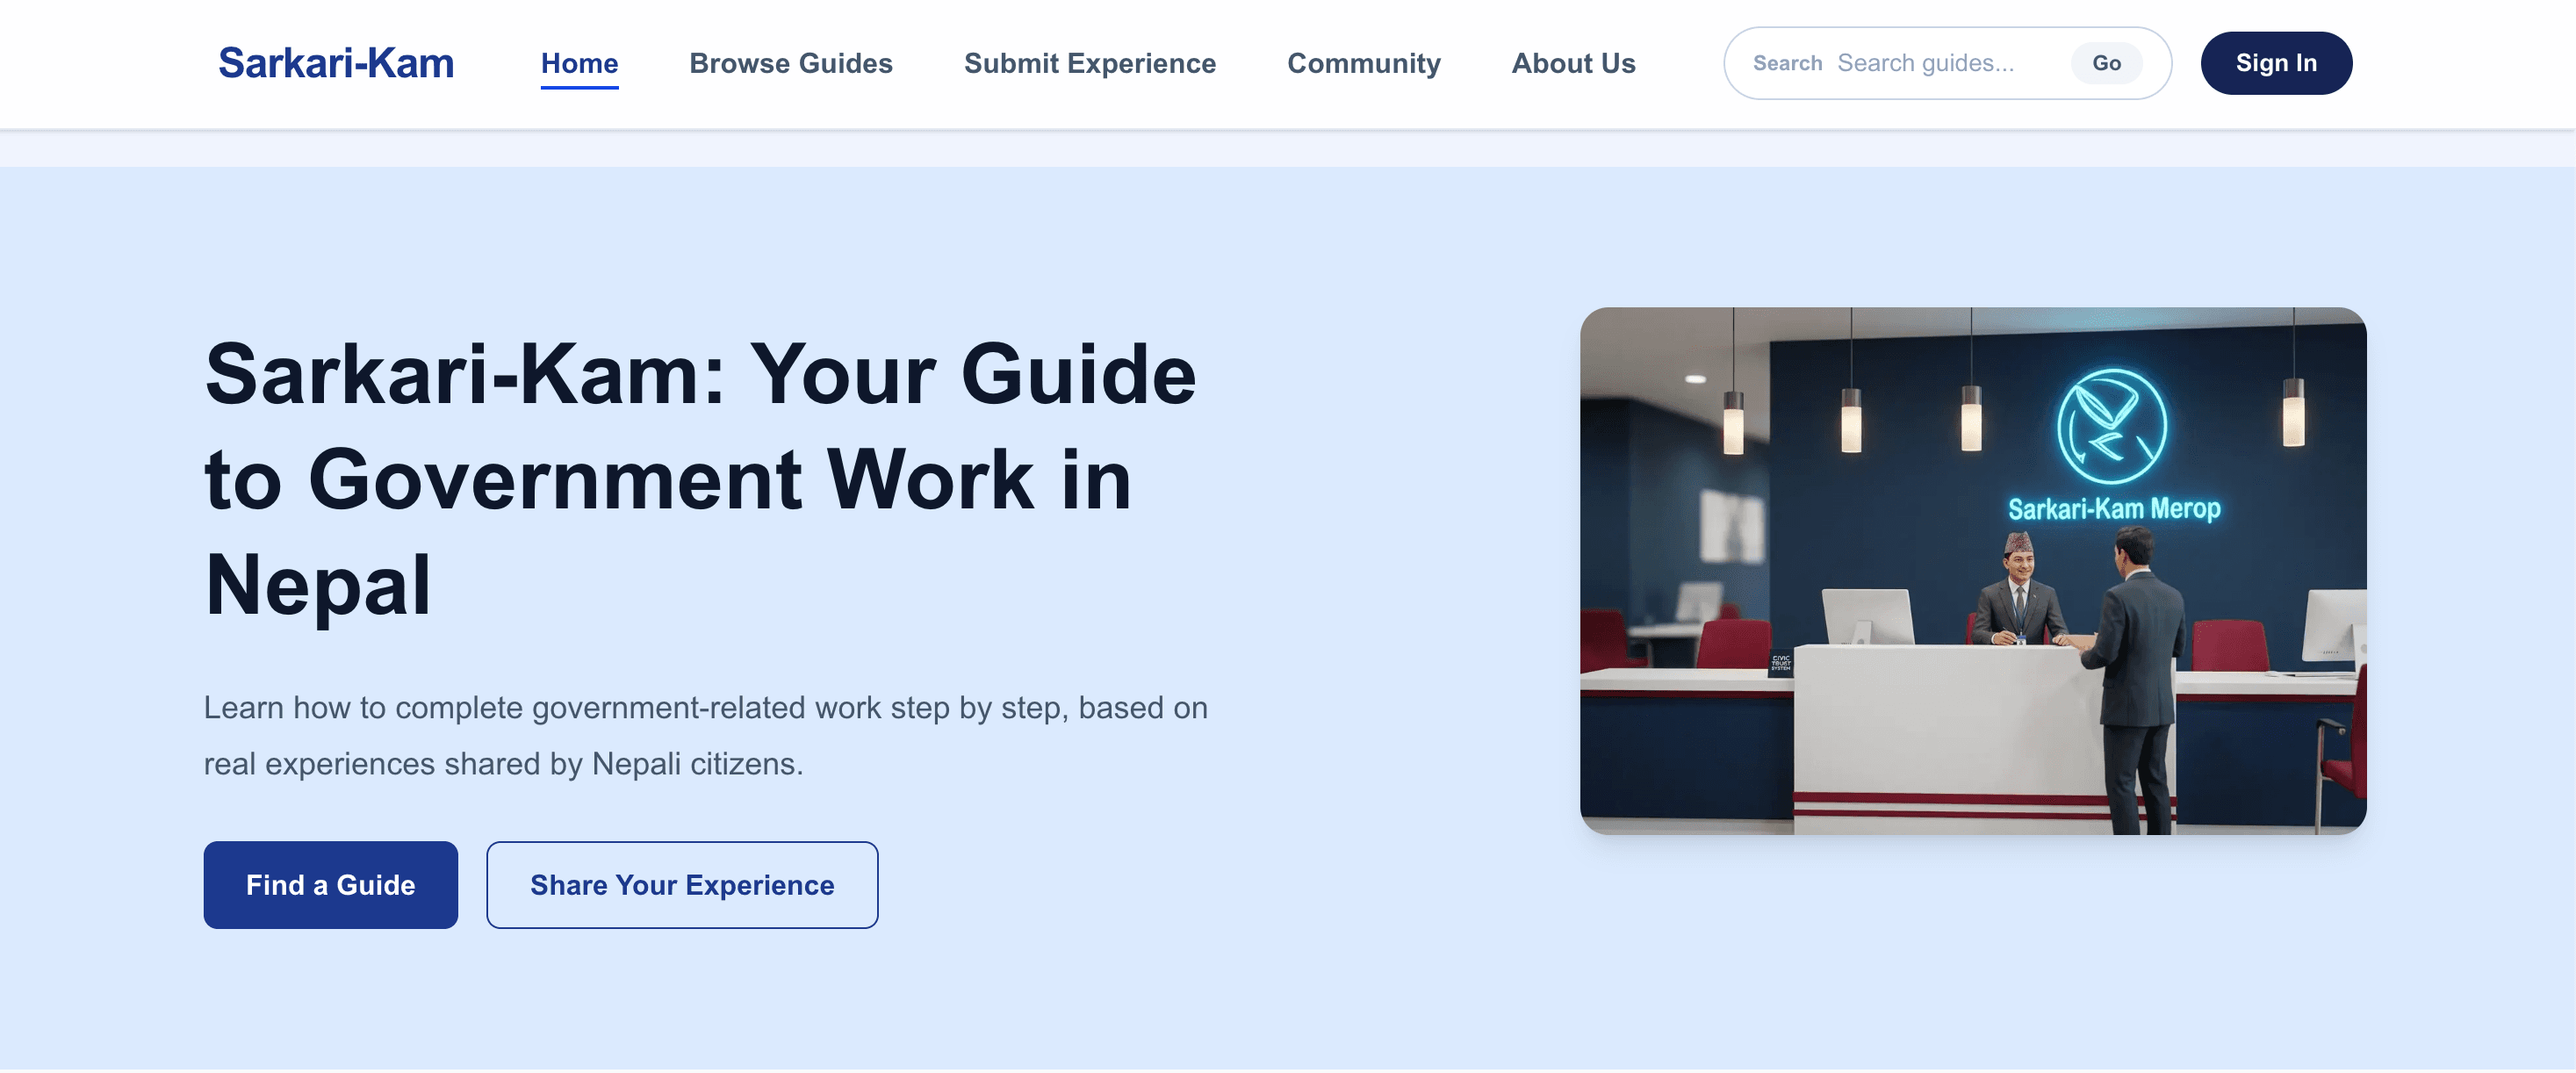
Task: Click the Sarkari-Kam logo in header
Action: 336,63
